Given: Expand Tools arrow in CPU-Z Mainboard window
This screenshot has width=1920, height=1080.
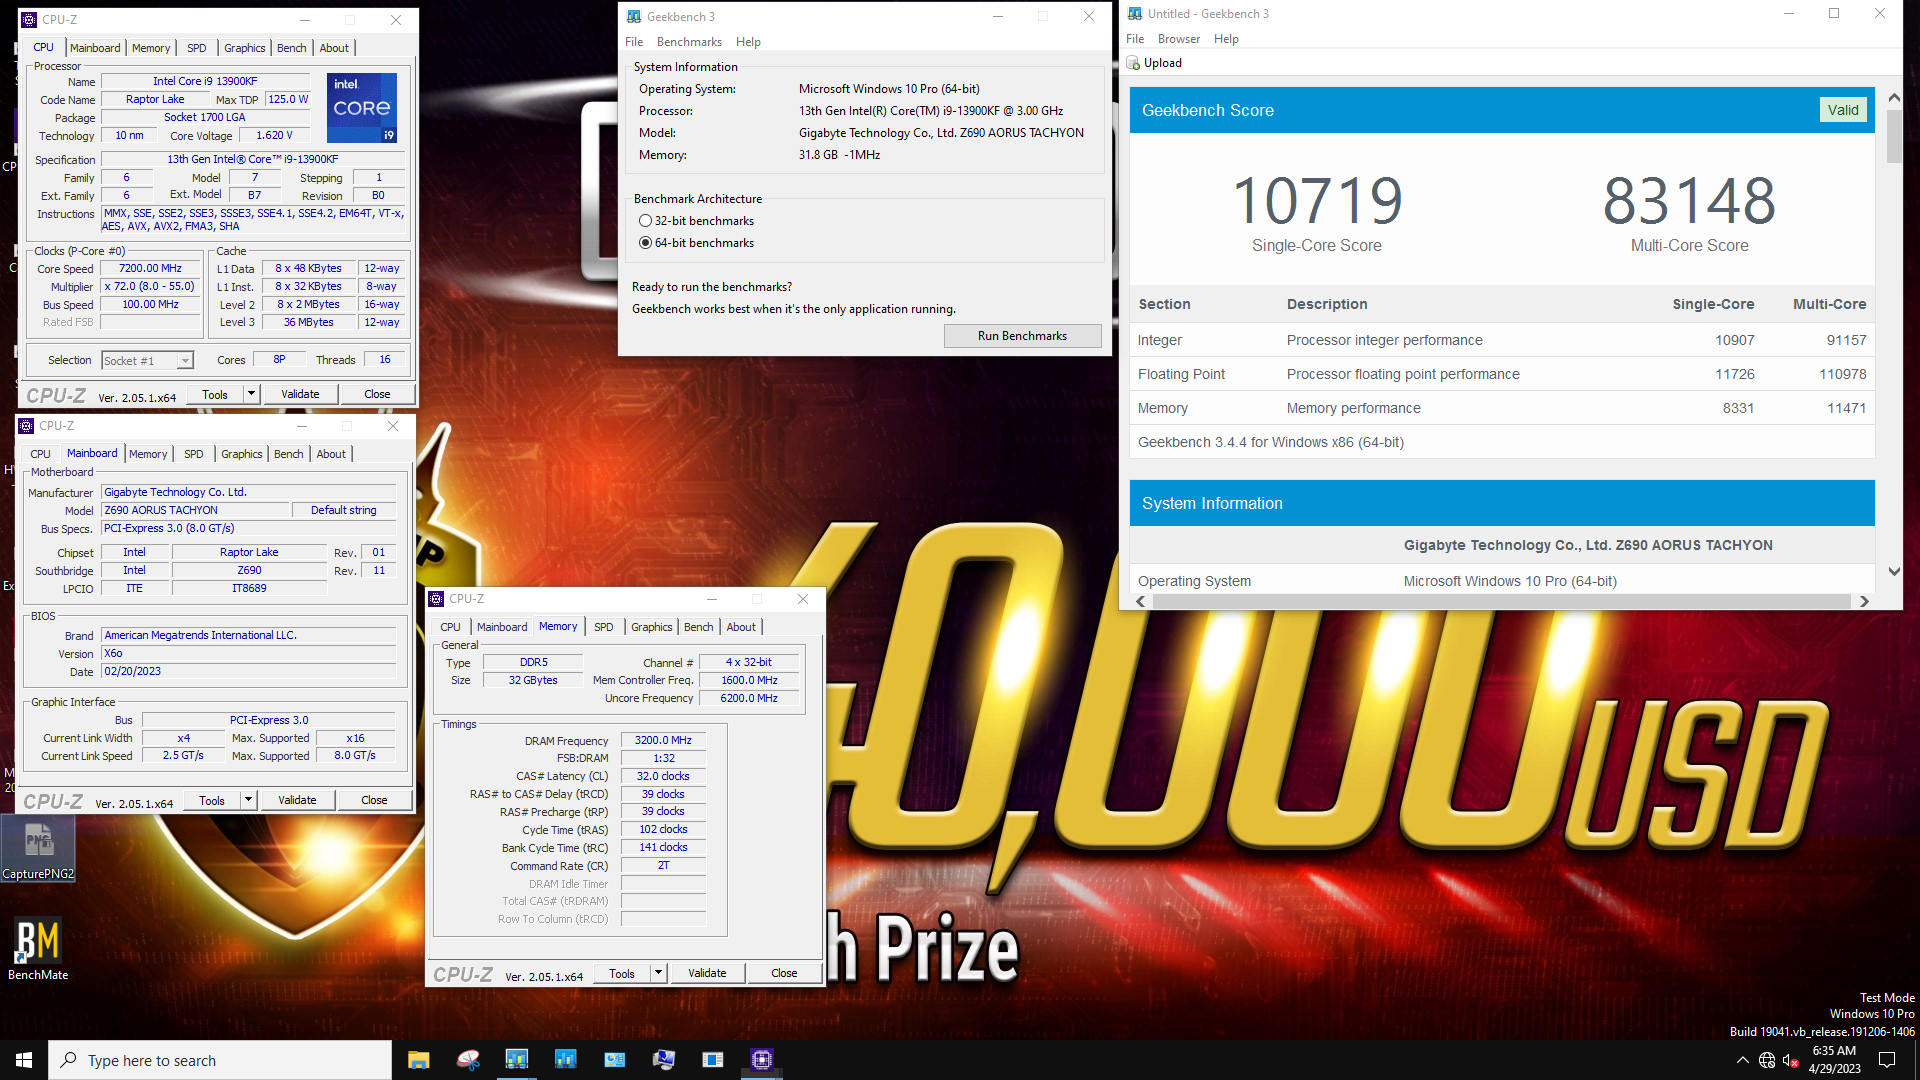Looking at the screenshot, I should (249, 800).
